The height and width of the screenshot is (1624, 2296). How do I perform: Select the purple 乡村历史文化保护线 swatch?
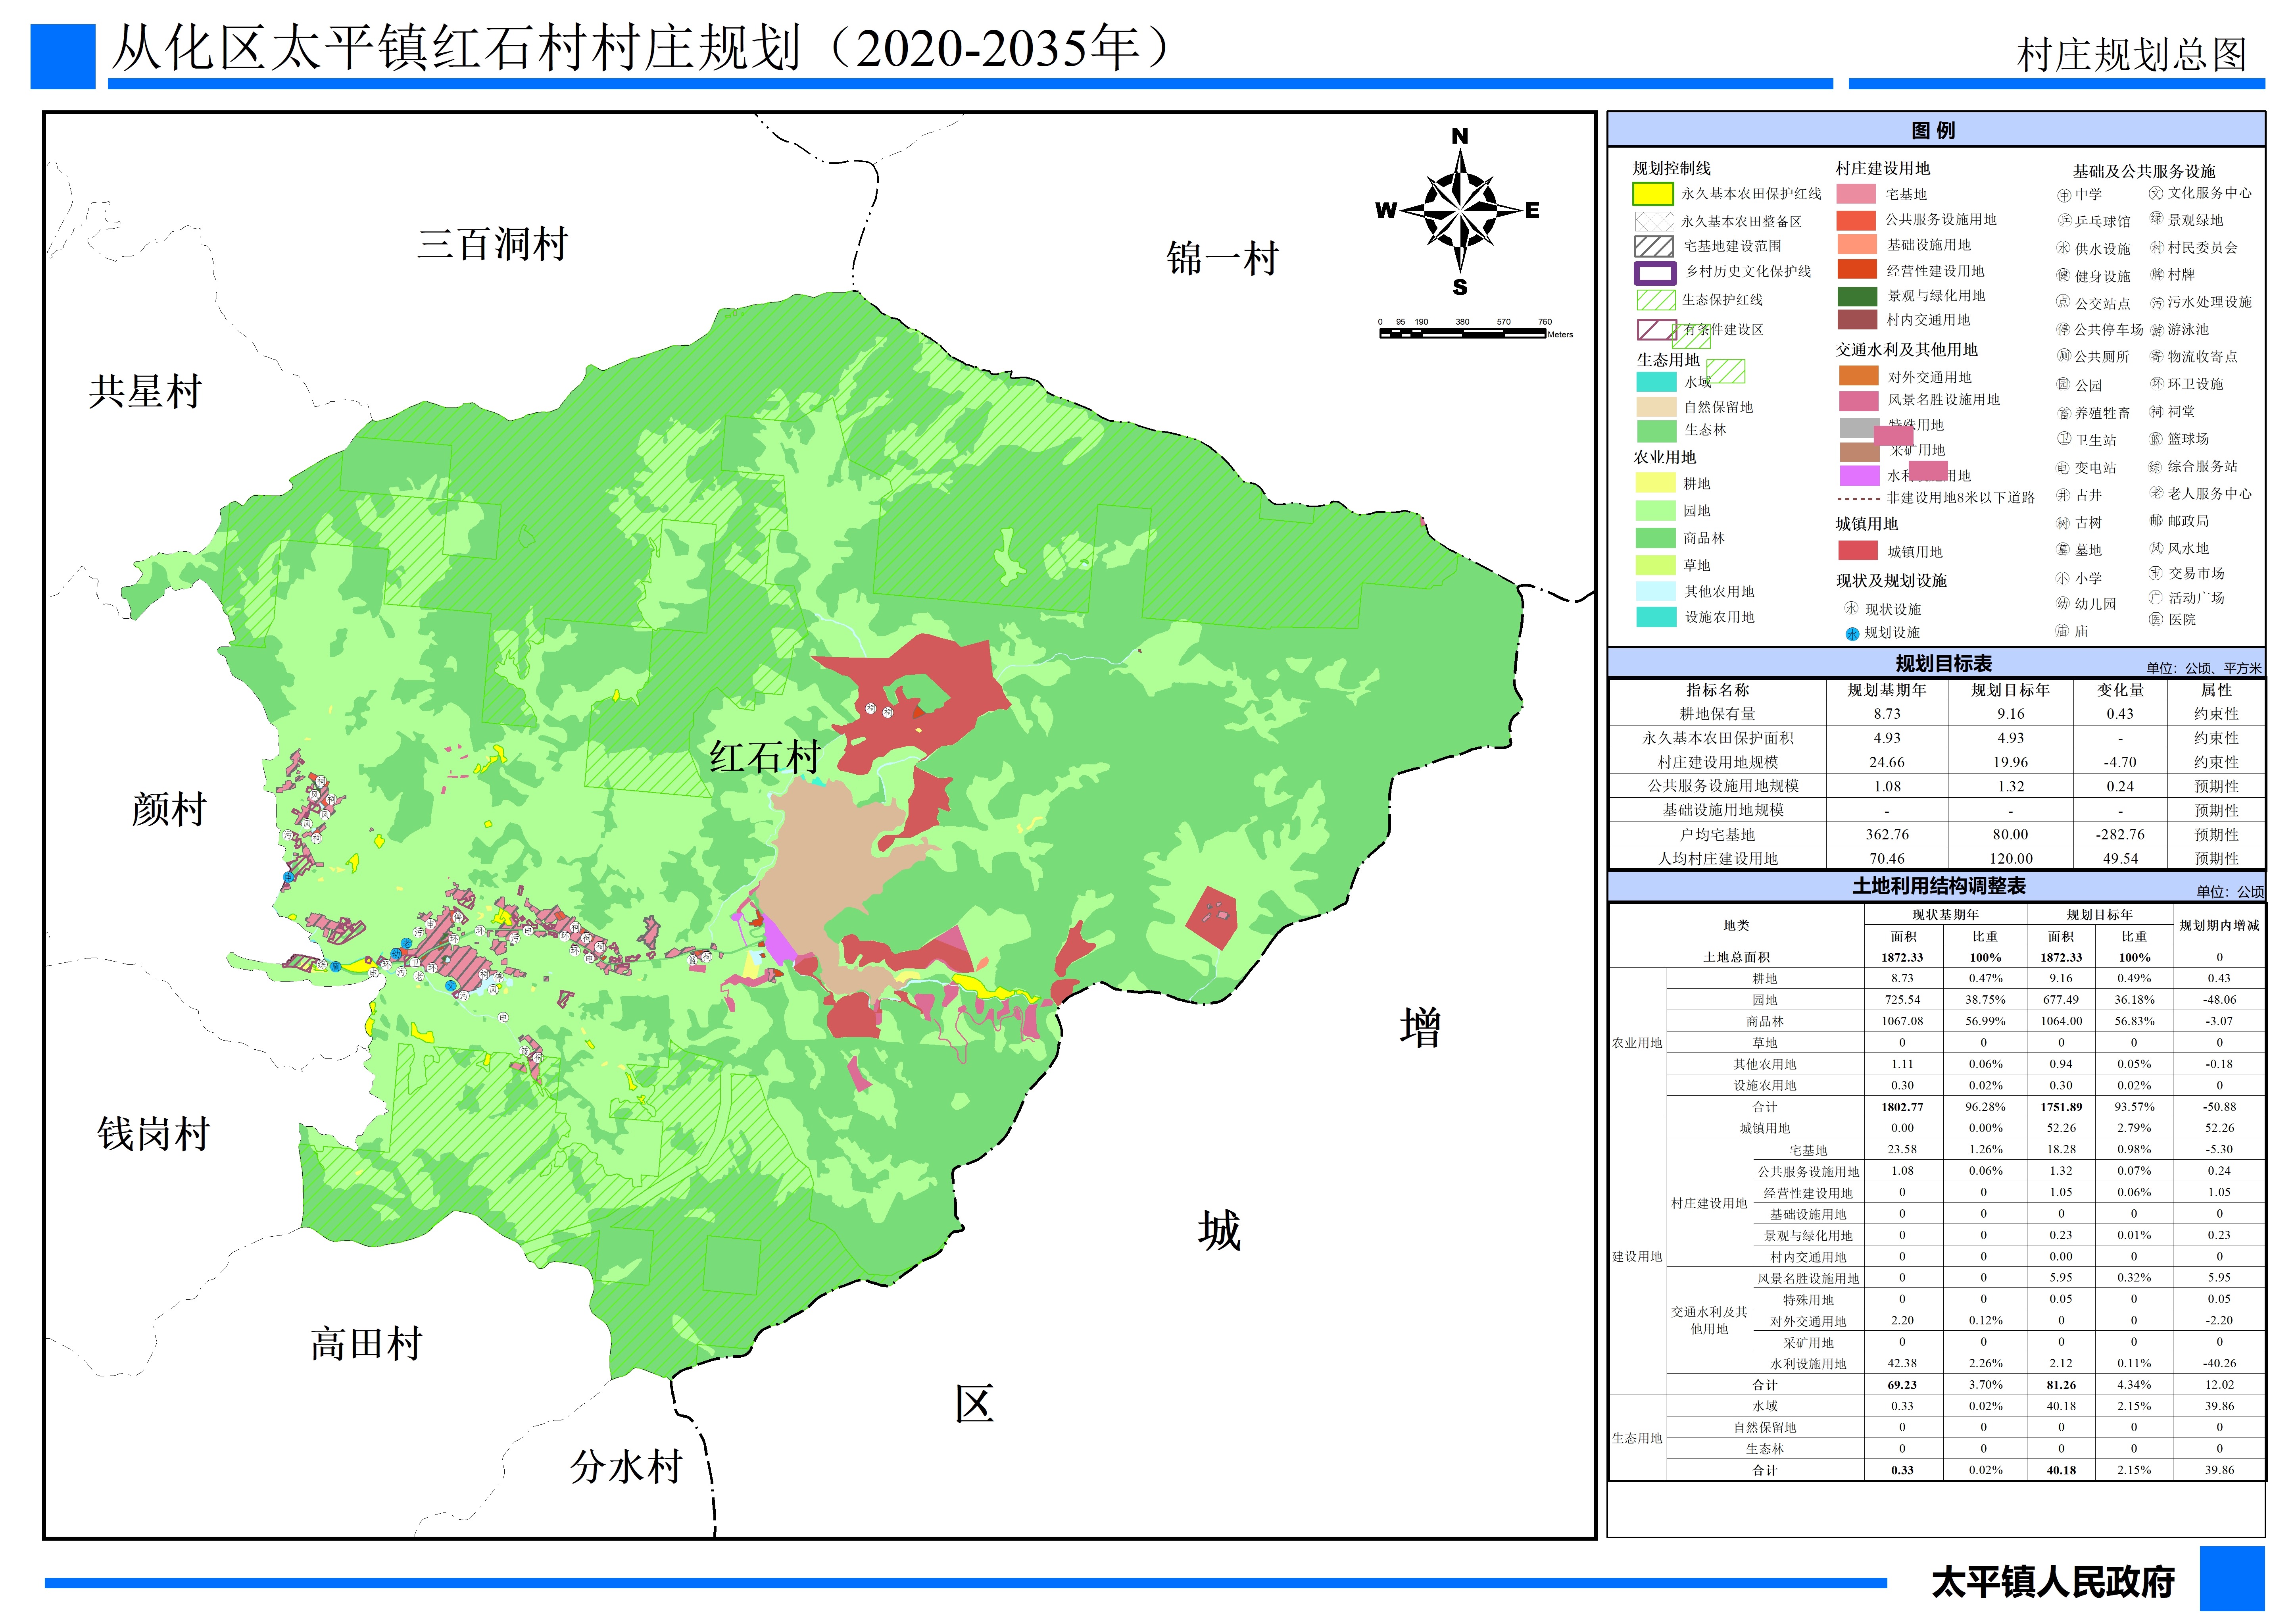[x=1654, y=273]
